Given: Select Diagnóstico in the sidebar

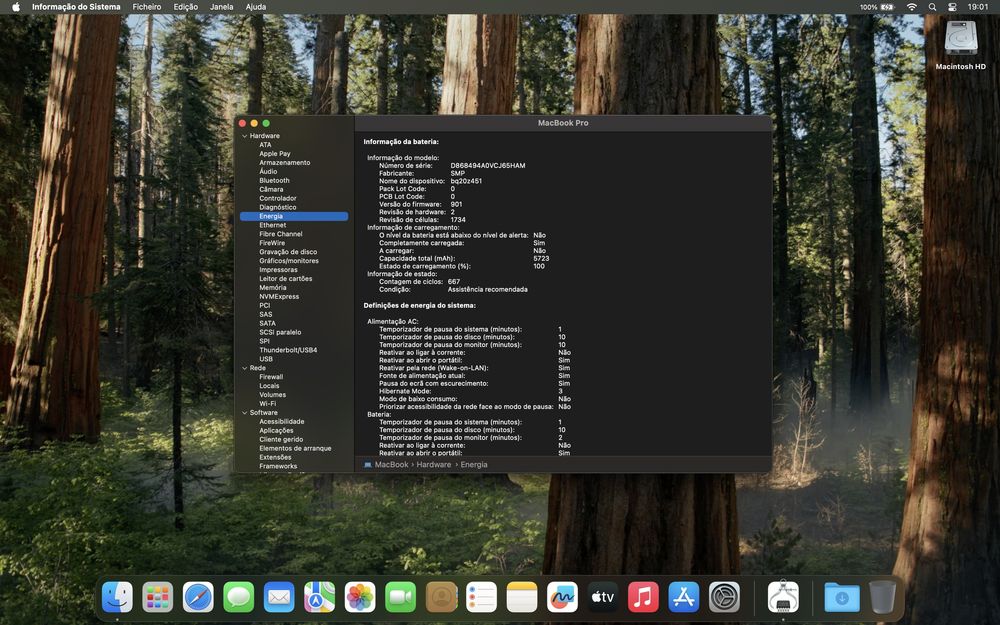Looking at the screenshot, I should (x=277, y=207).
